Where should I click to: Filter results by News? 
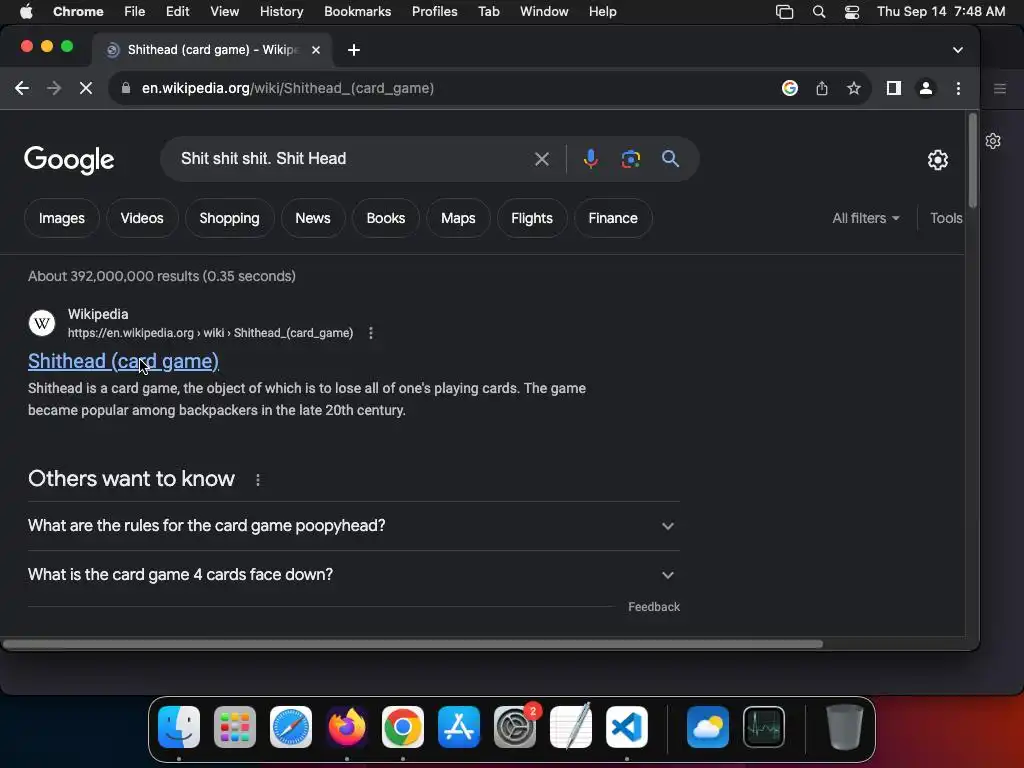pos(313,218)
